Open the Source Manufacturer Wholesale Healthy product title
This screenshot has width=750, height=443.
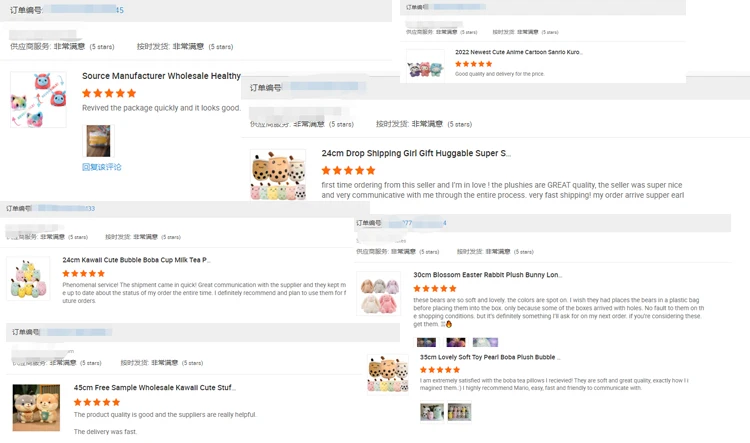(161, 76)
